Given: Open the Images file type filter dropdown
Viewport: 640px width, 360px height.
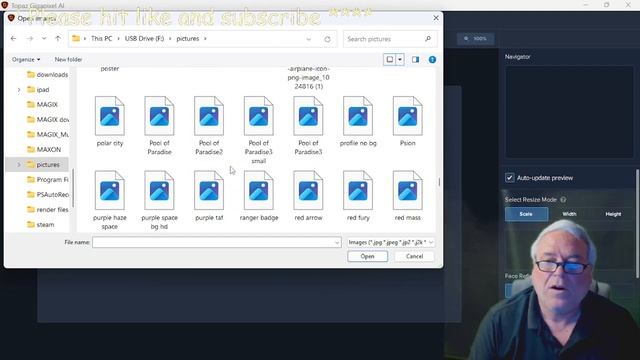Looking at the screenshot, I should coord(391,242).
